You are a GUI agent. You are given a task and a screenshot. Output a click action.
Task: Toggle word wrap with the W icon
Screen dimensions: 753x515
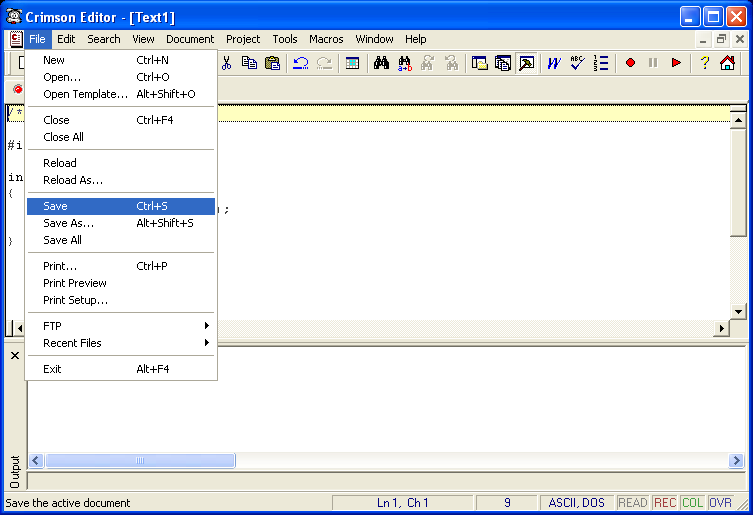pyautogui.click(x=553, y=63)
